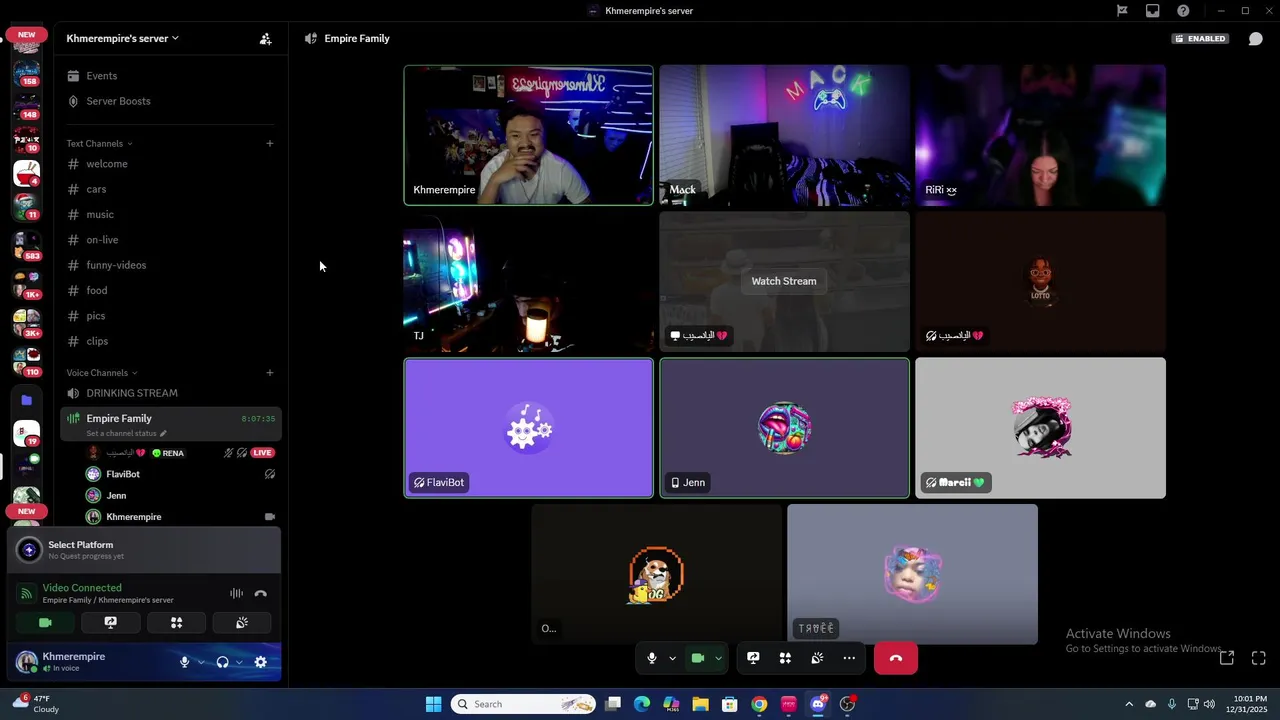Mute microphone in the bottom call bar

point(652,658)
